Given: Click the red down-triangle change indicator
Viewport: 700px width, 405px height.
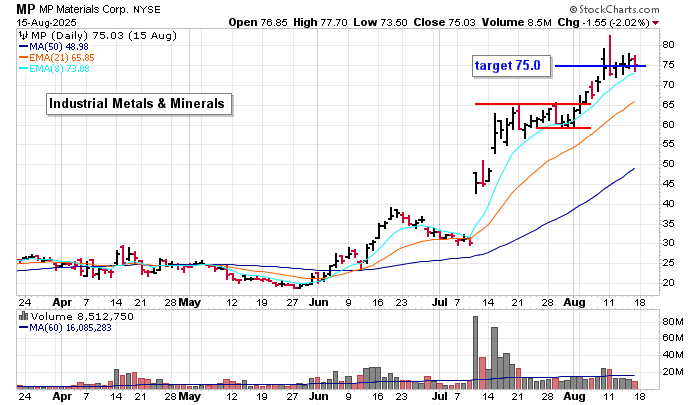Looking at the screenshot, I should (x=655, y=23).
